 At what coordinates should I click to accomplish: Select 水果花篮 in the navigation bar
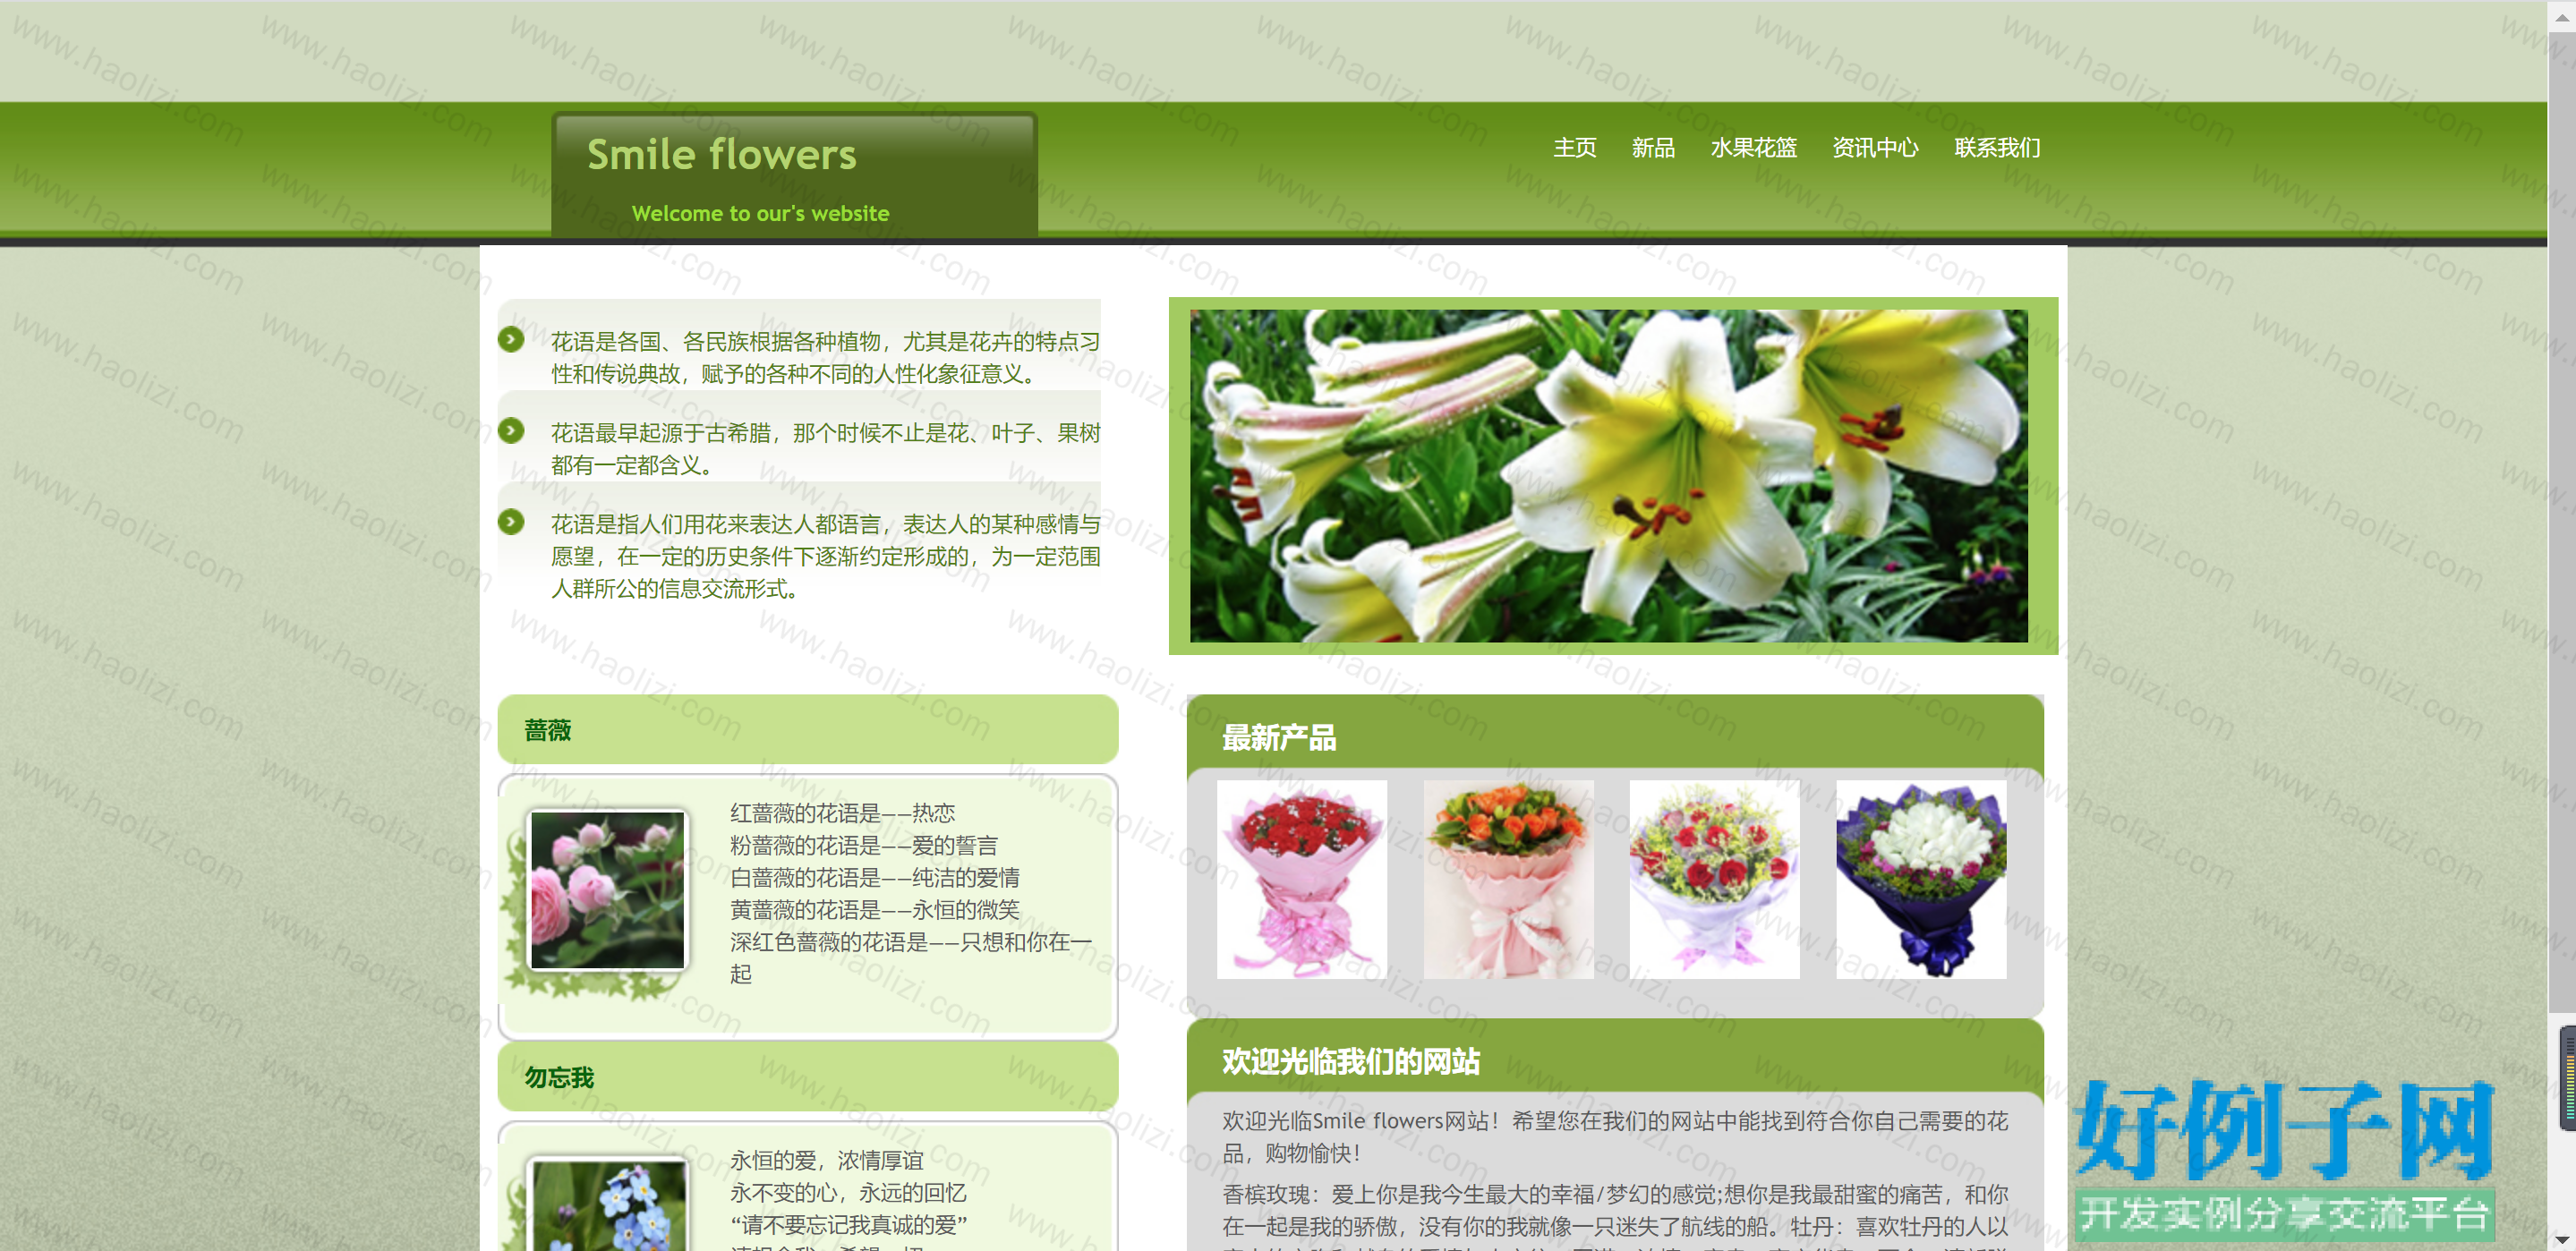(1753, 148)
